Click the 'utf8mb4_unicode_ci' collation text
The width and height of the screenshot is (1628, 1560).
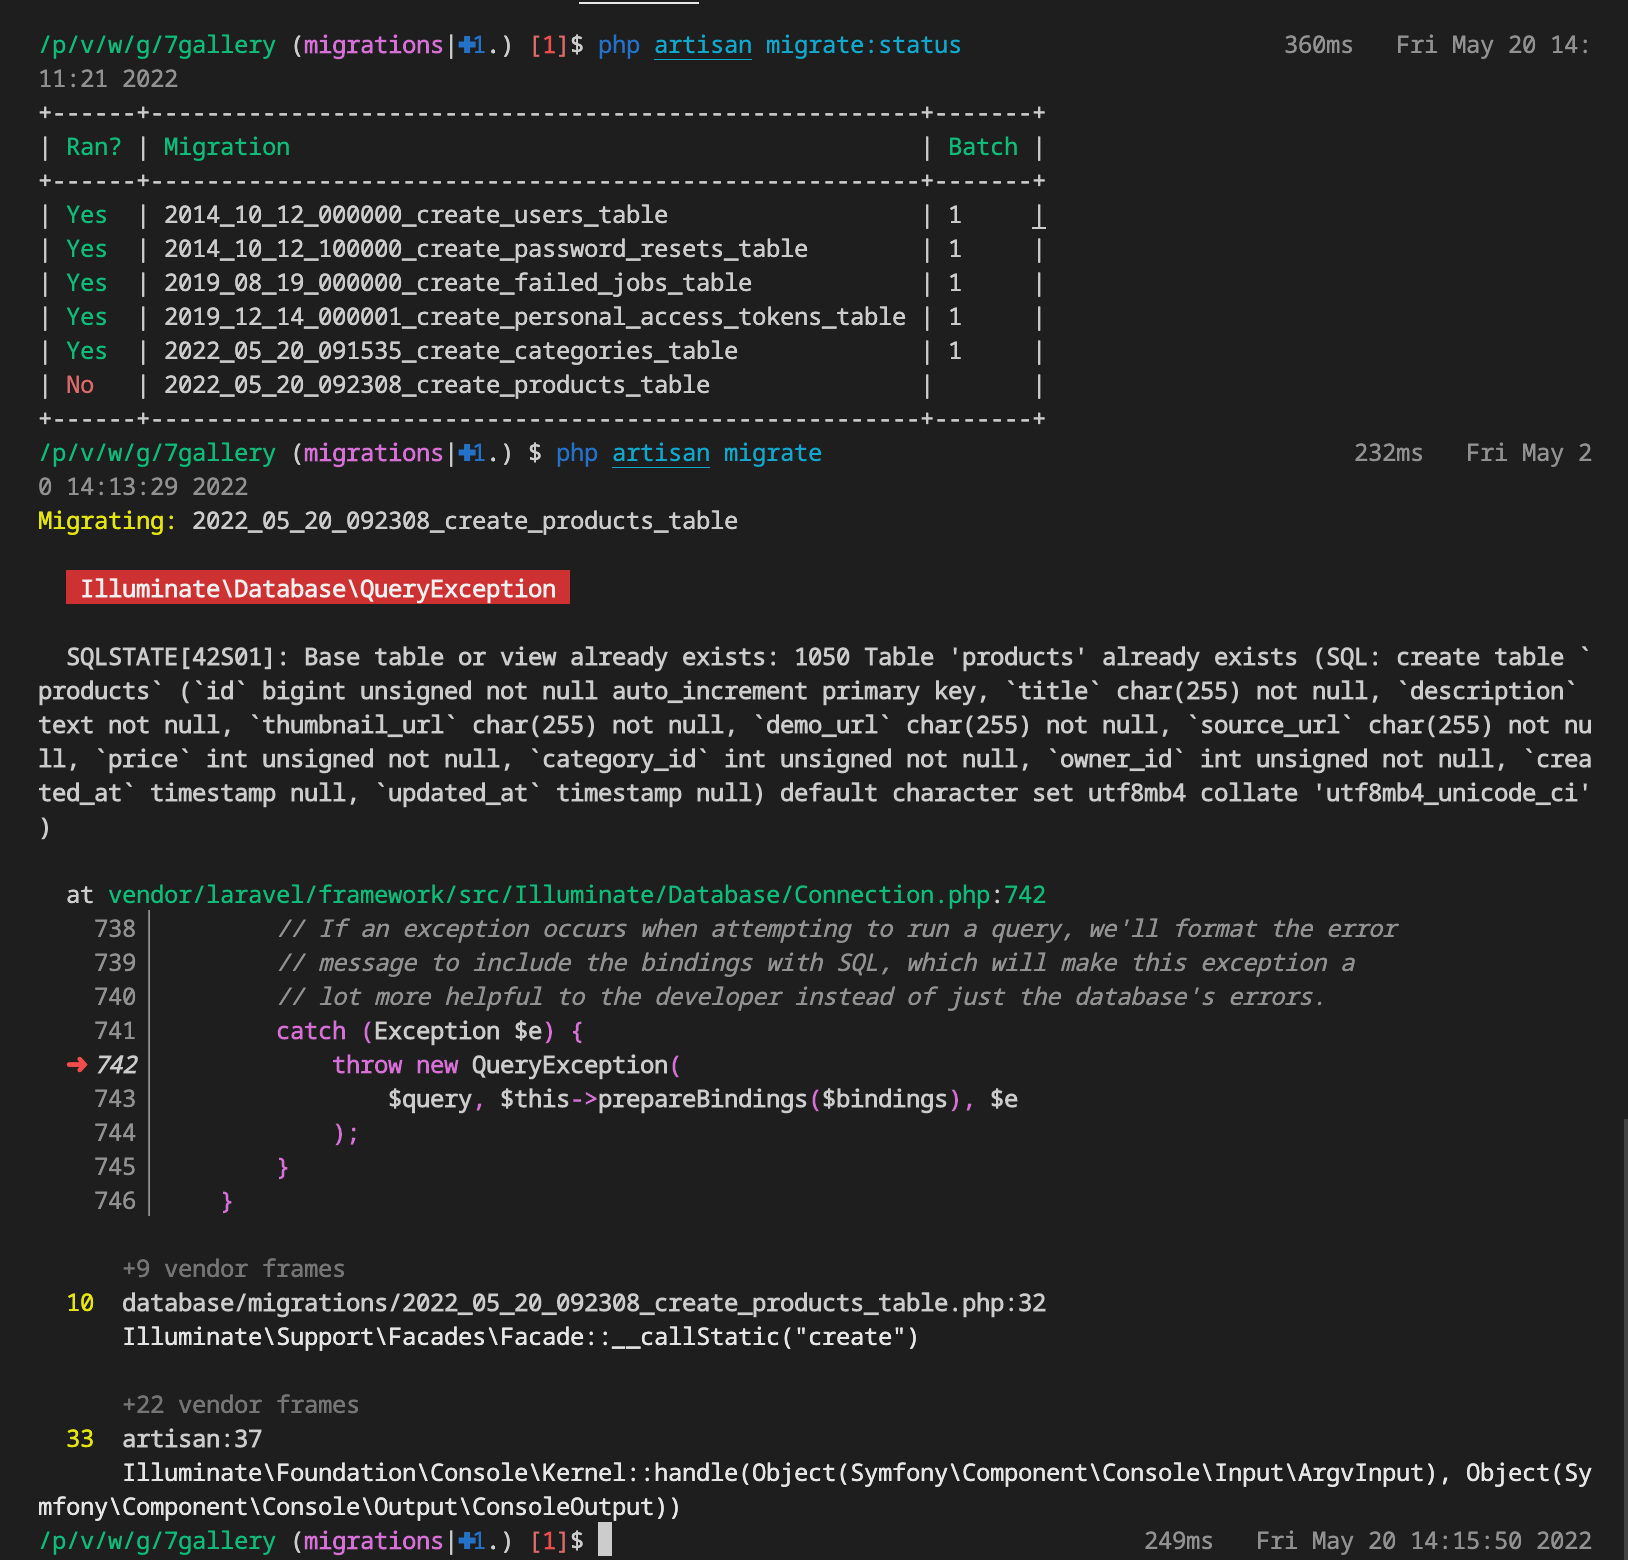(1452, 793)
